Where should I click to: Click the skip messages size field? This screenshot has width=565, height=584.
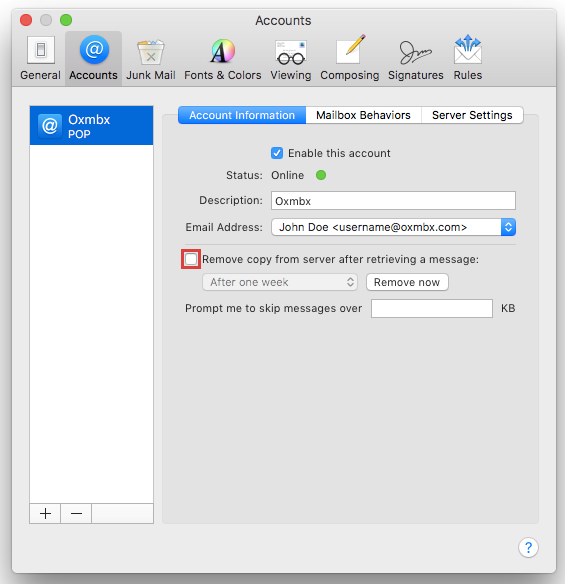[432, 308]
